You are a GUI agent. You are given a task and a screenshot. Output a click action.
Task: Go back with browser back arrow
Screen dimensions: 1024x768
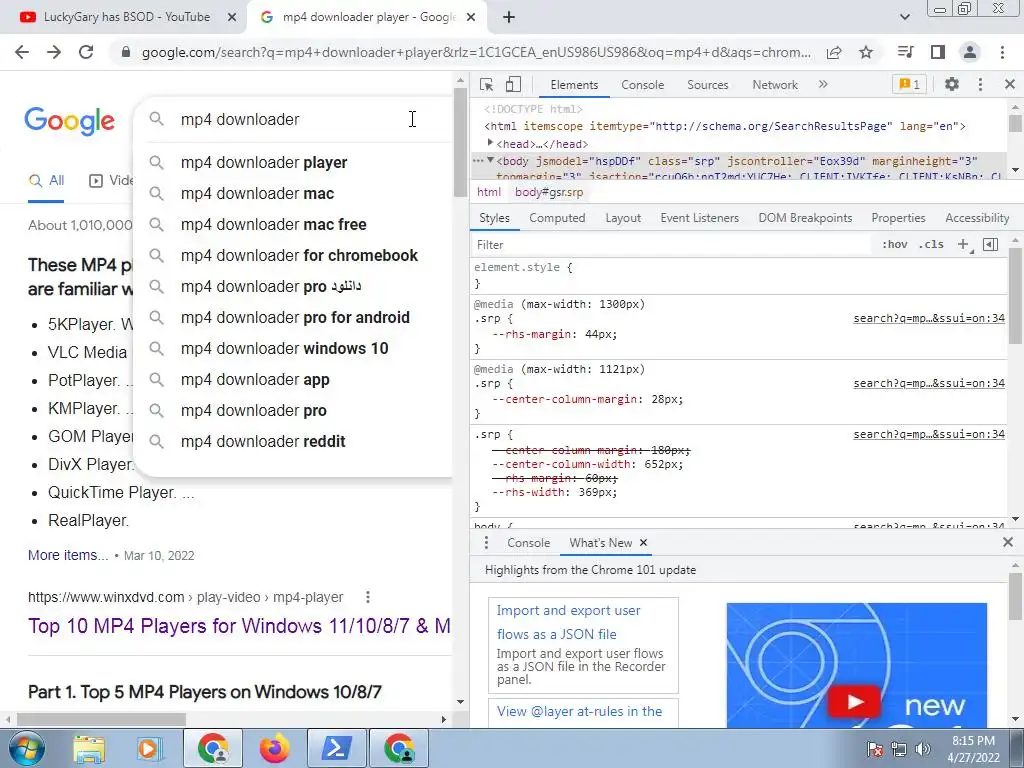[x=22, y=52]
